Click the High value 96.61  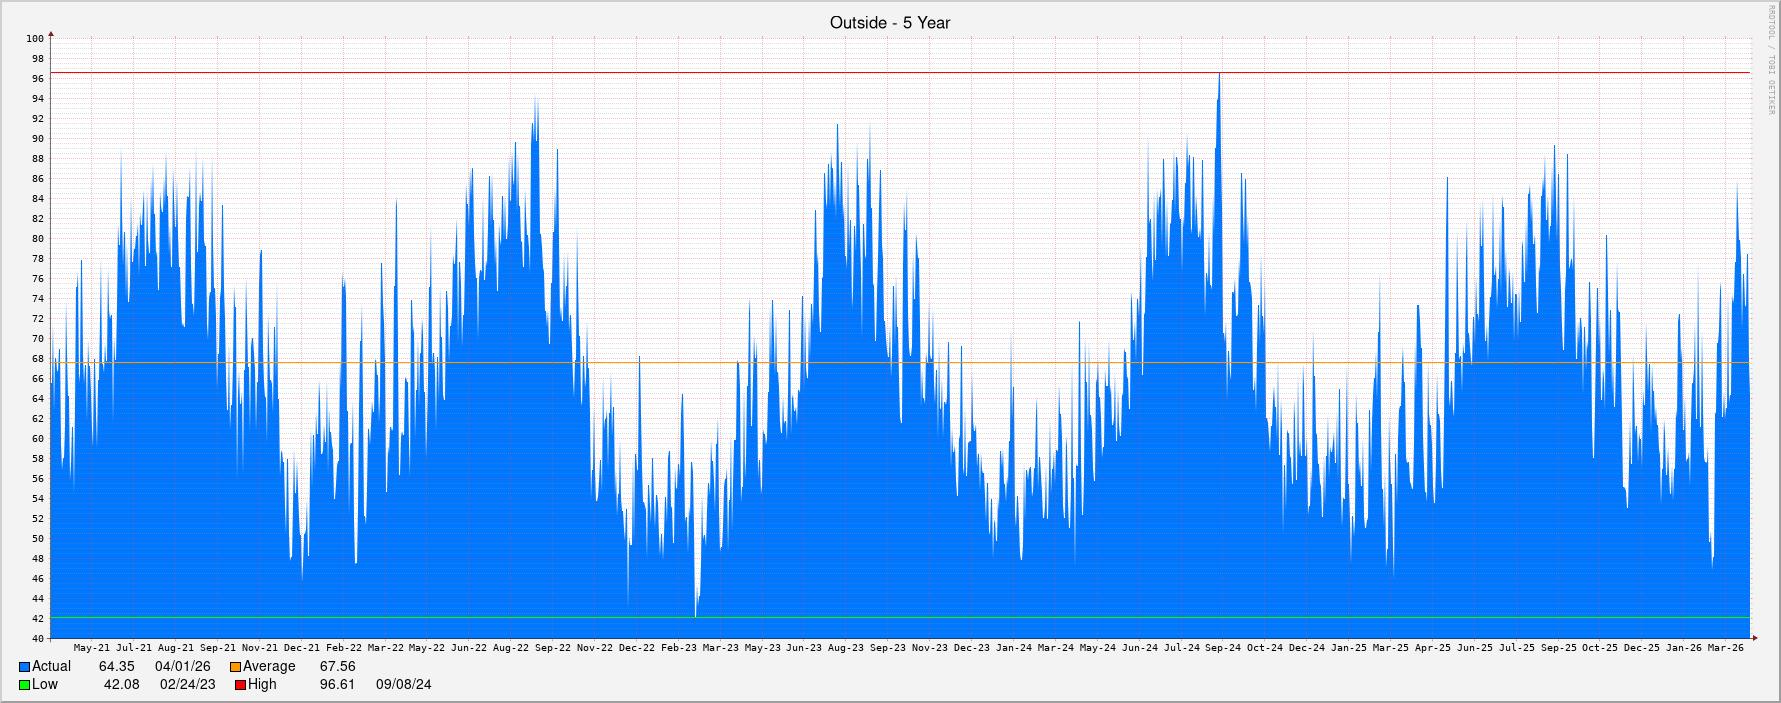pyautogui.click(x=337, y=685)
